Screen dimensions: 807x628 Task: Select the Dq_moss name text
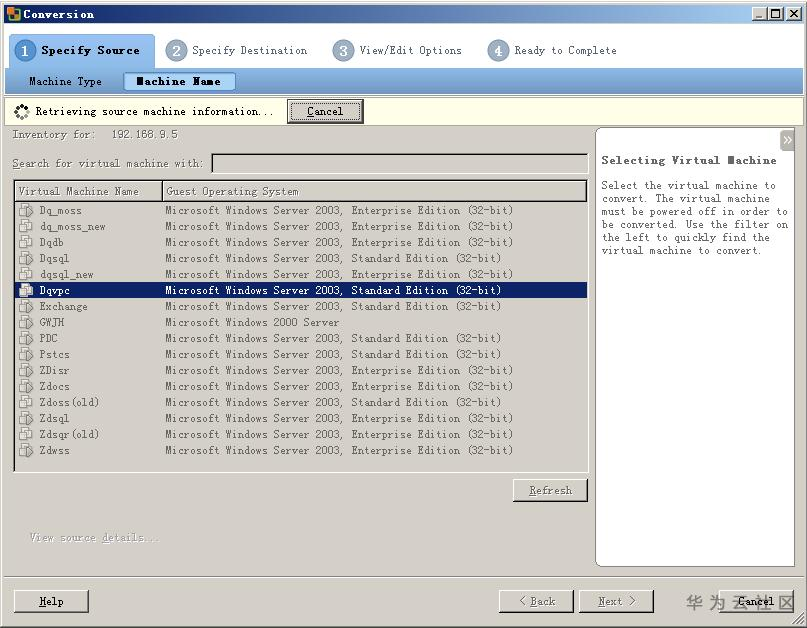[61, 211]
